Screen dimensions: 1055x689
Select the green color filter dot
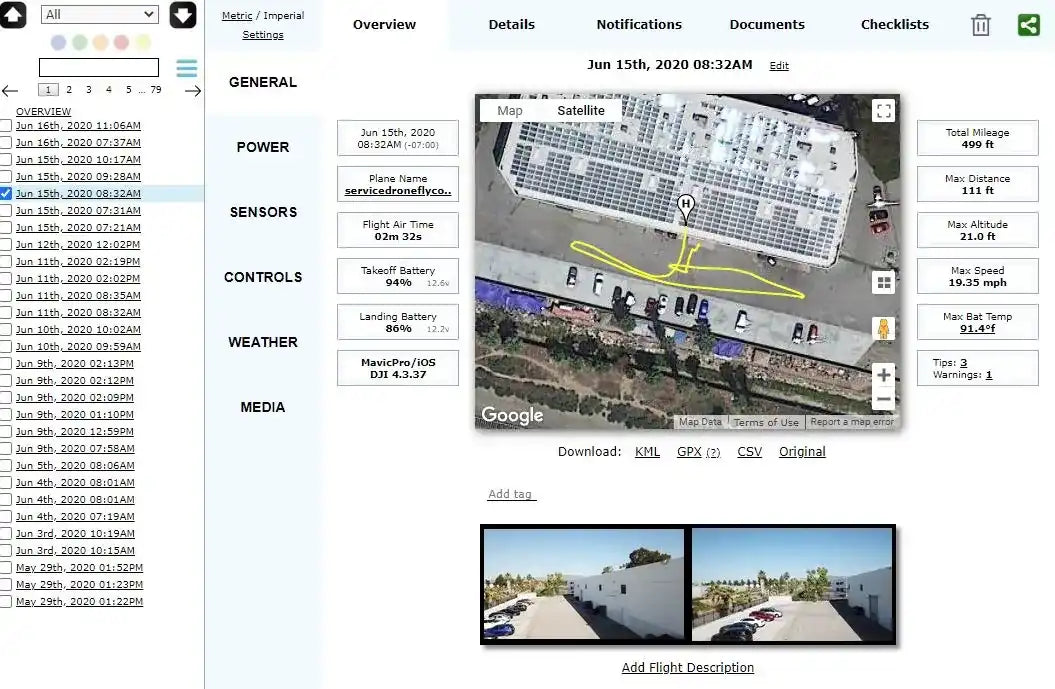[79, 42]
